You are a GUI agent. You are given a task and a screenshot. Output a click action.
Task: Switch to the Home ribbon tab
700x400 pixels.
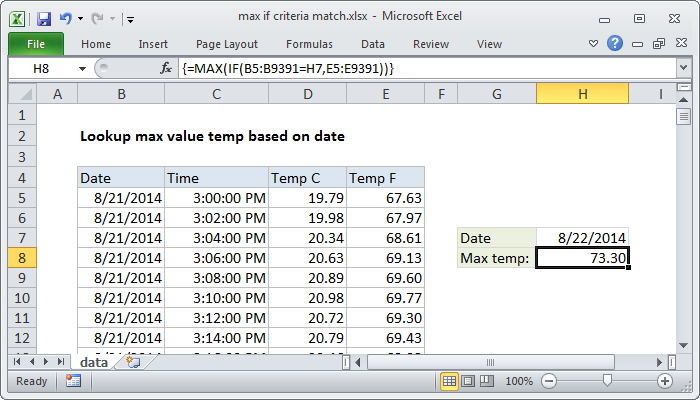pos(96,44)
